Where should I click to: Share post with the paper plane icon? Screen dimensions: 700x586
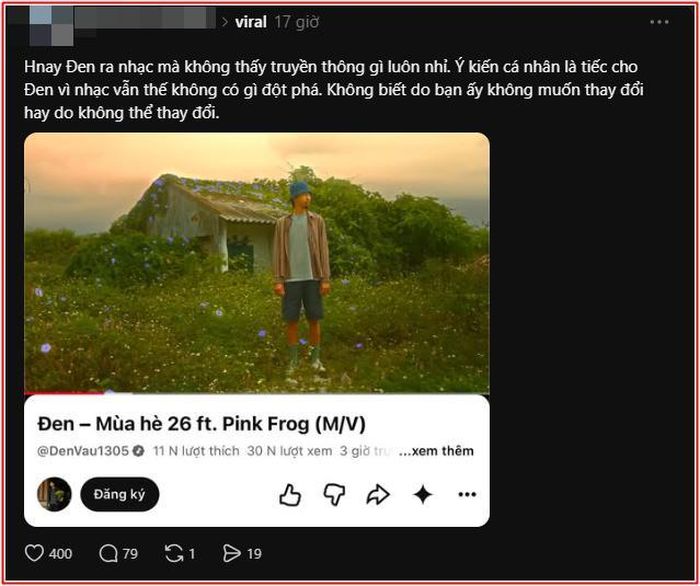[231, 553]
